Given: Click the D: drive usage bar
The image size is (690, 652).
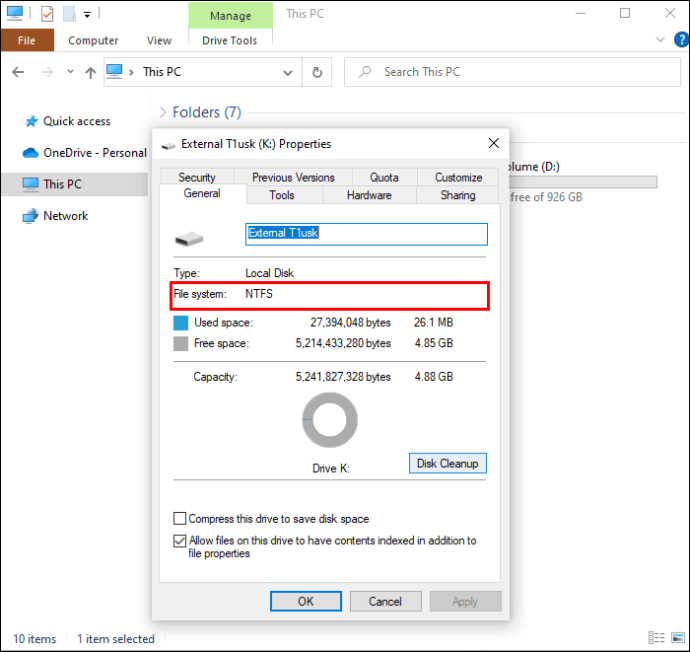Looking at the screenshot, I should click(x=583, y=182).
